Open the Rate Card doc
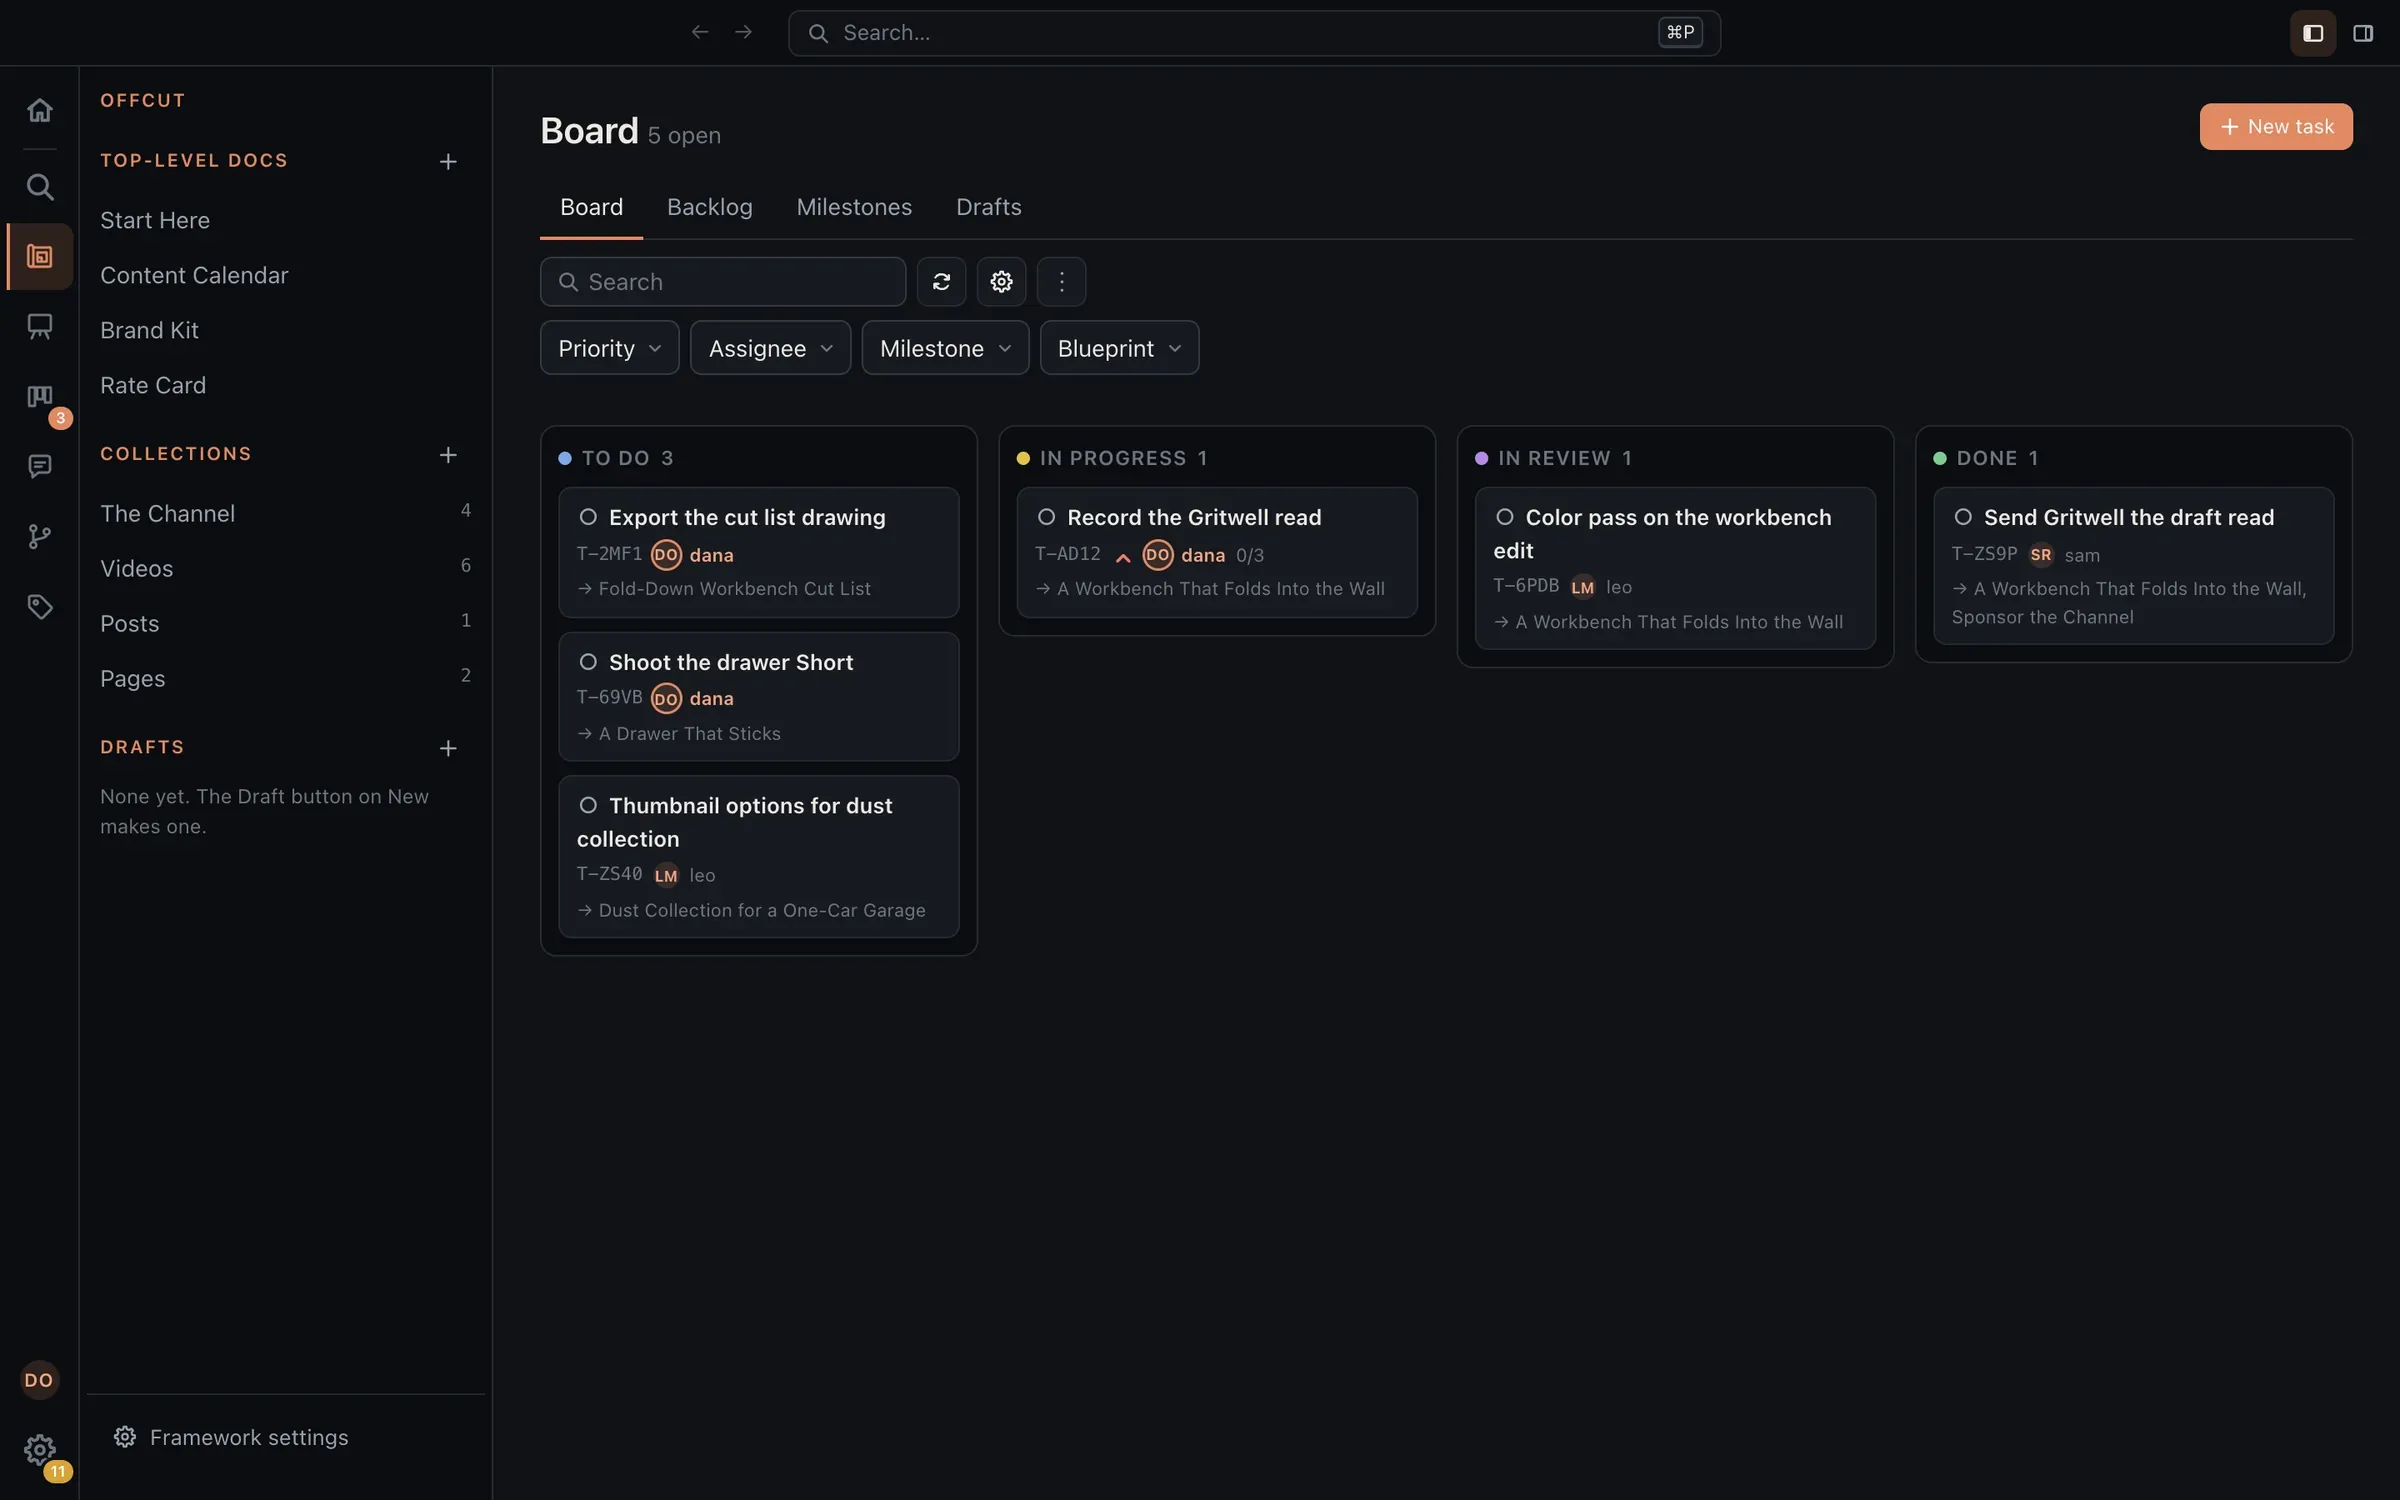Image resolution: width=2400 pixels, height=1500 pixels. [x=153, y=385]
